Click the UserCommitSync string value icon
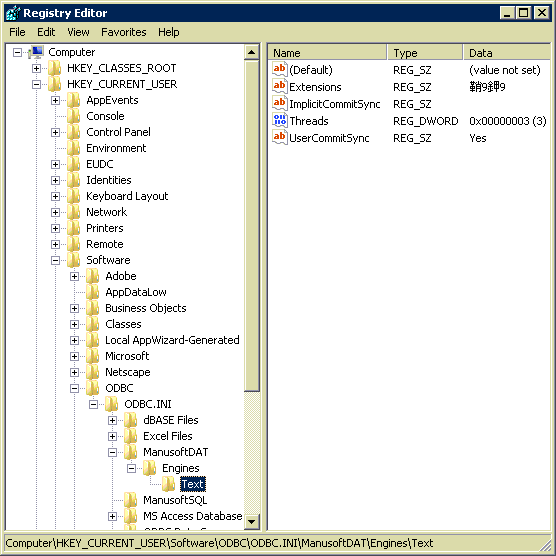The width and height of the screenshot is (556, 556). (x=279, y=137)
